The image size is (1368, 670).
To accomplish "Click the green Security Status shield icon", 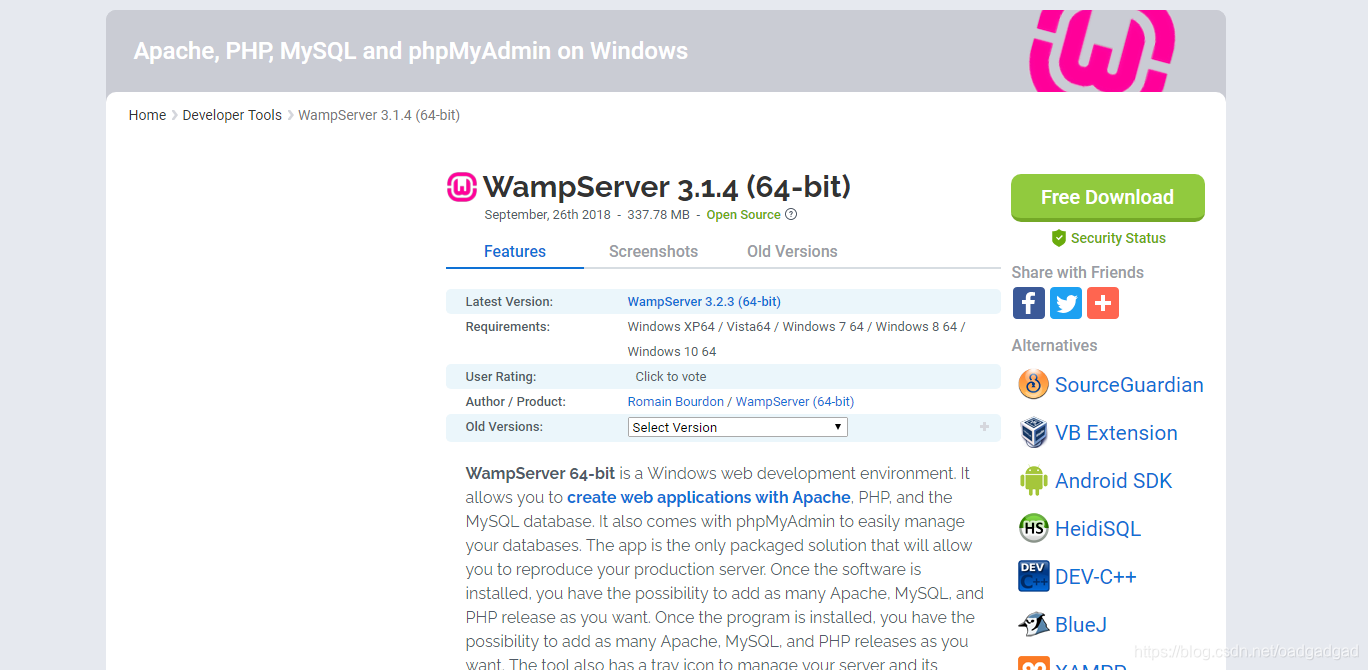I will coord(1059,238).
